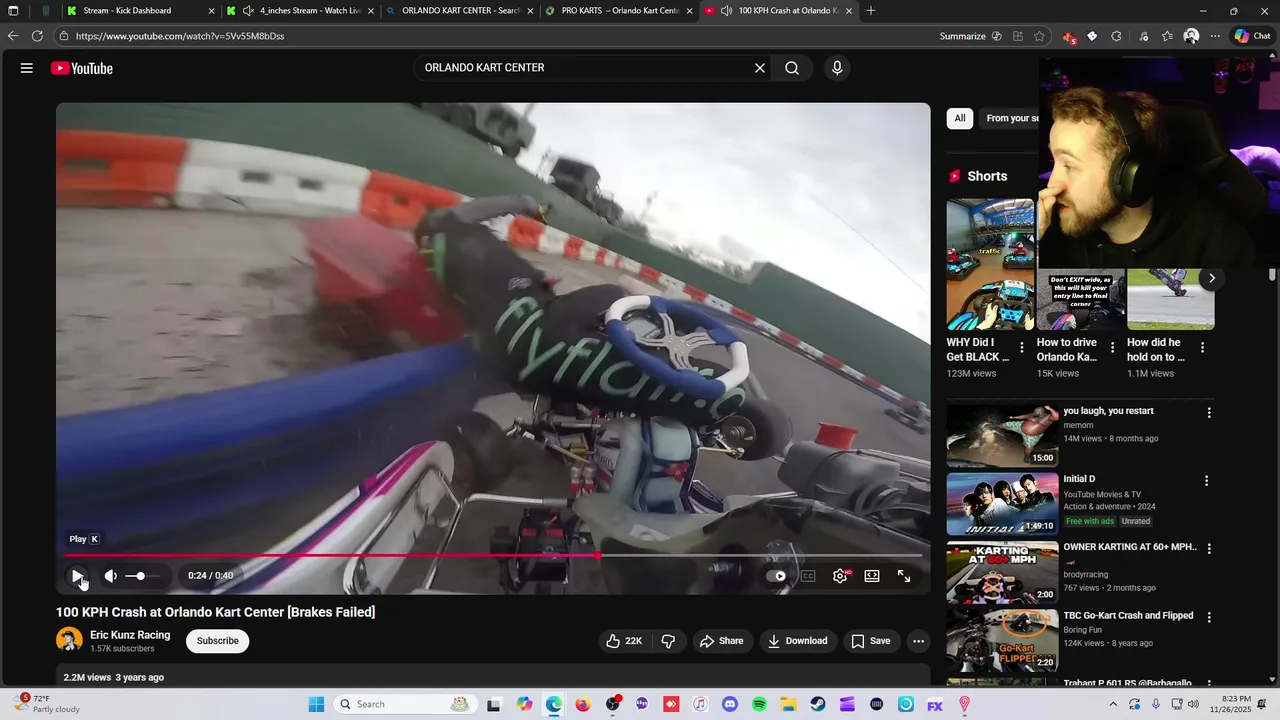The image size is (1280, 720).
Task: Save the video to a playlist
Action: 870,641
